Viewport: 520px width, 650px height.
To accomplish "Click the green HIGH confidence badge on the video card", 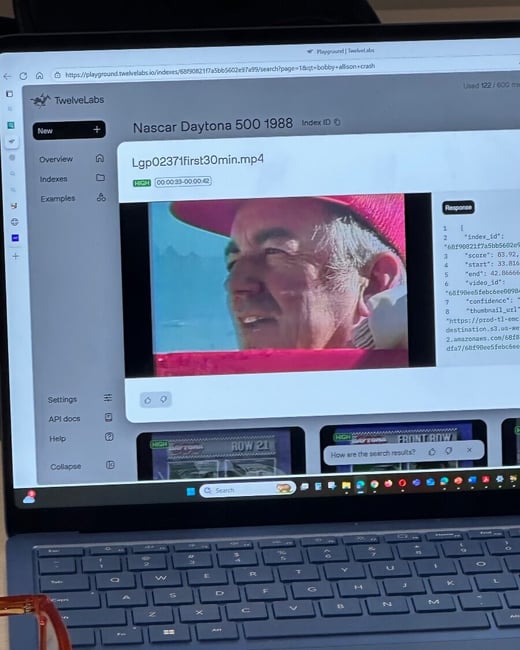I will click(142, 183).
